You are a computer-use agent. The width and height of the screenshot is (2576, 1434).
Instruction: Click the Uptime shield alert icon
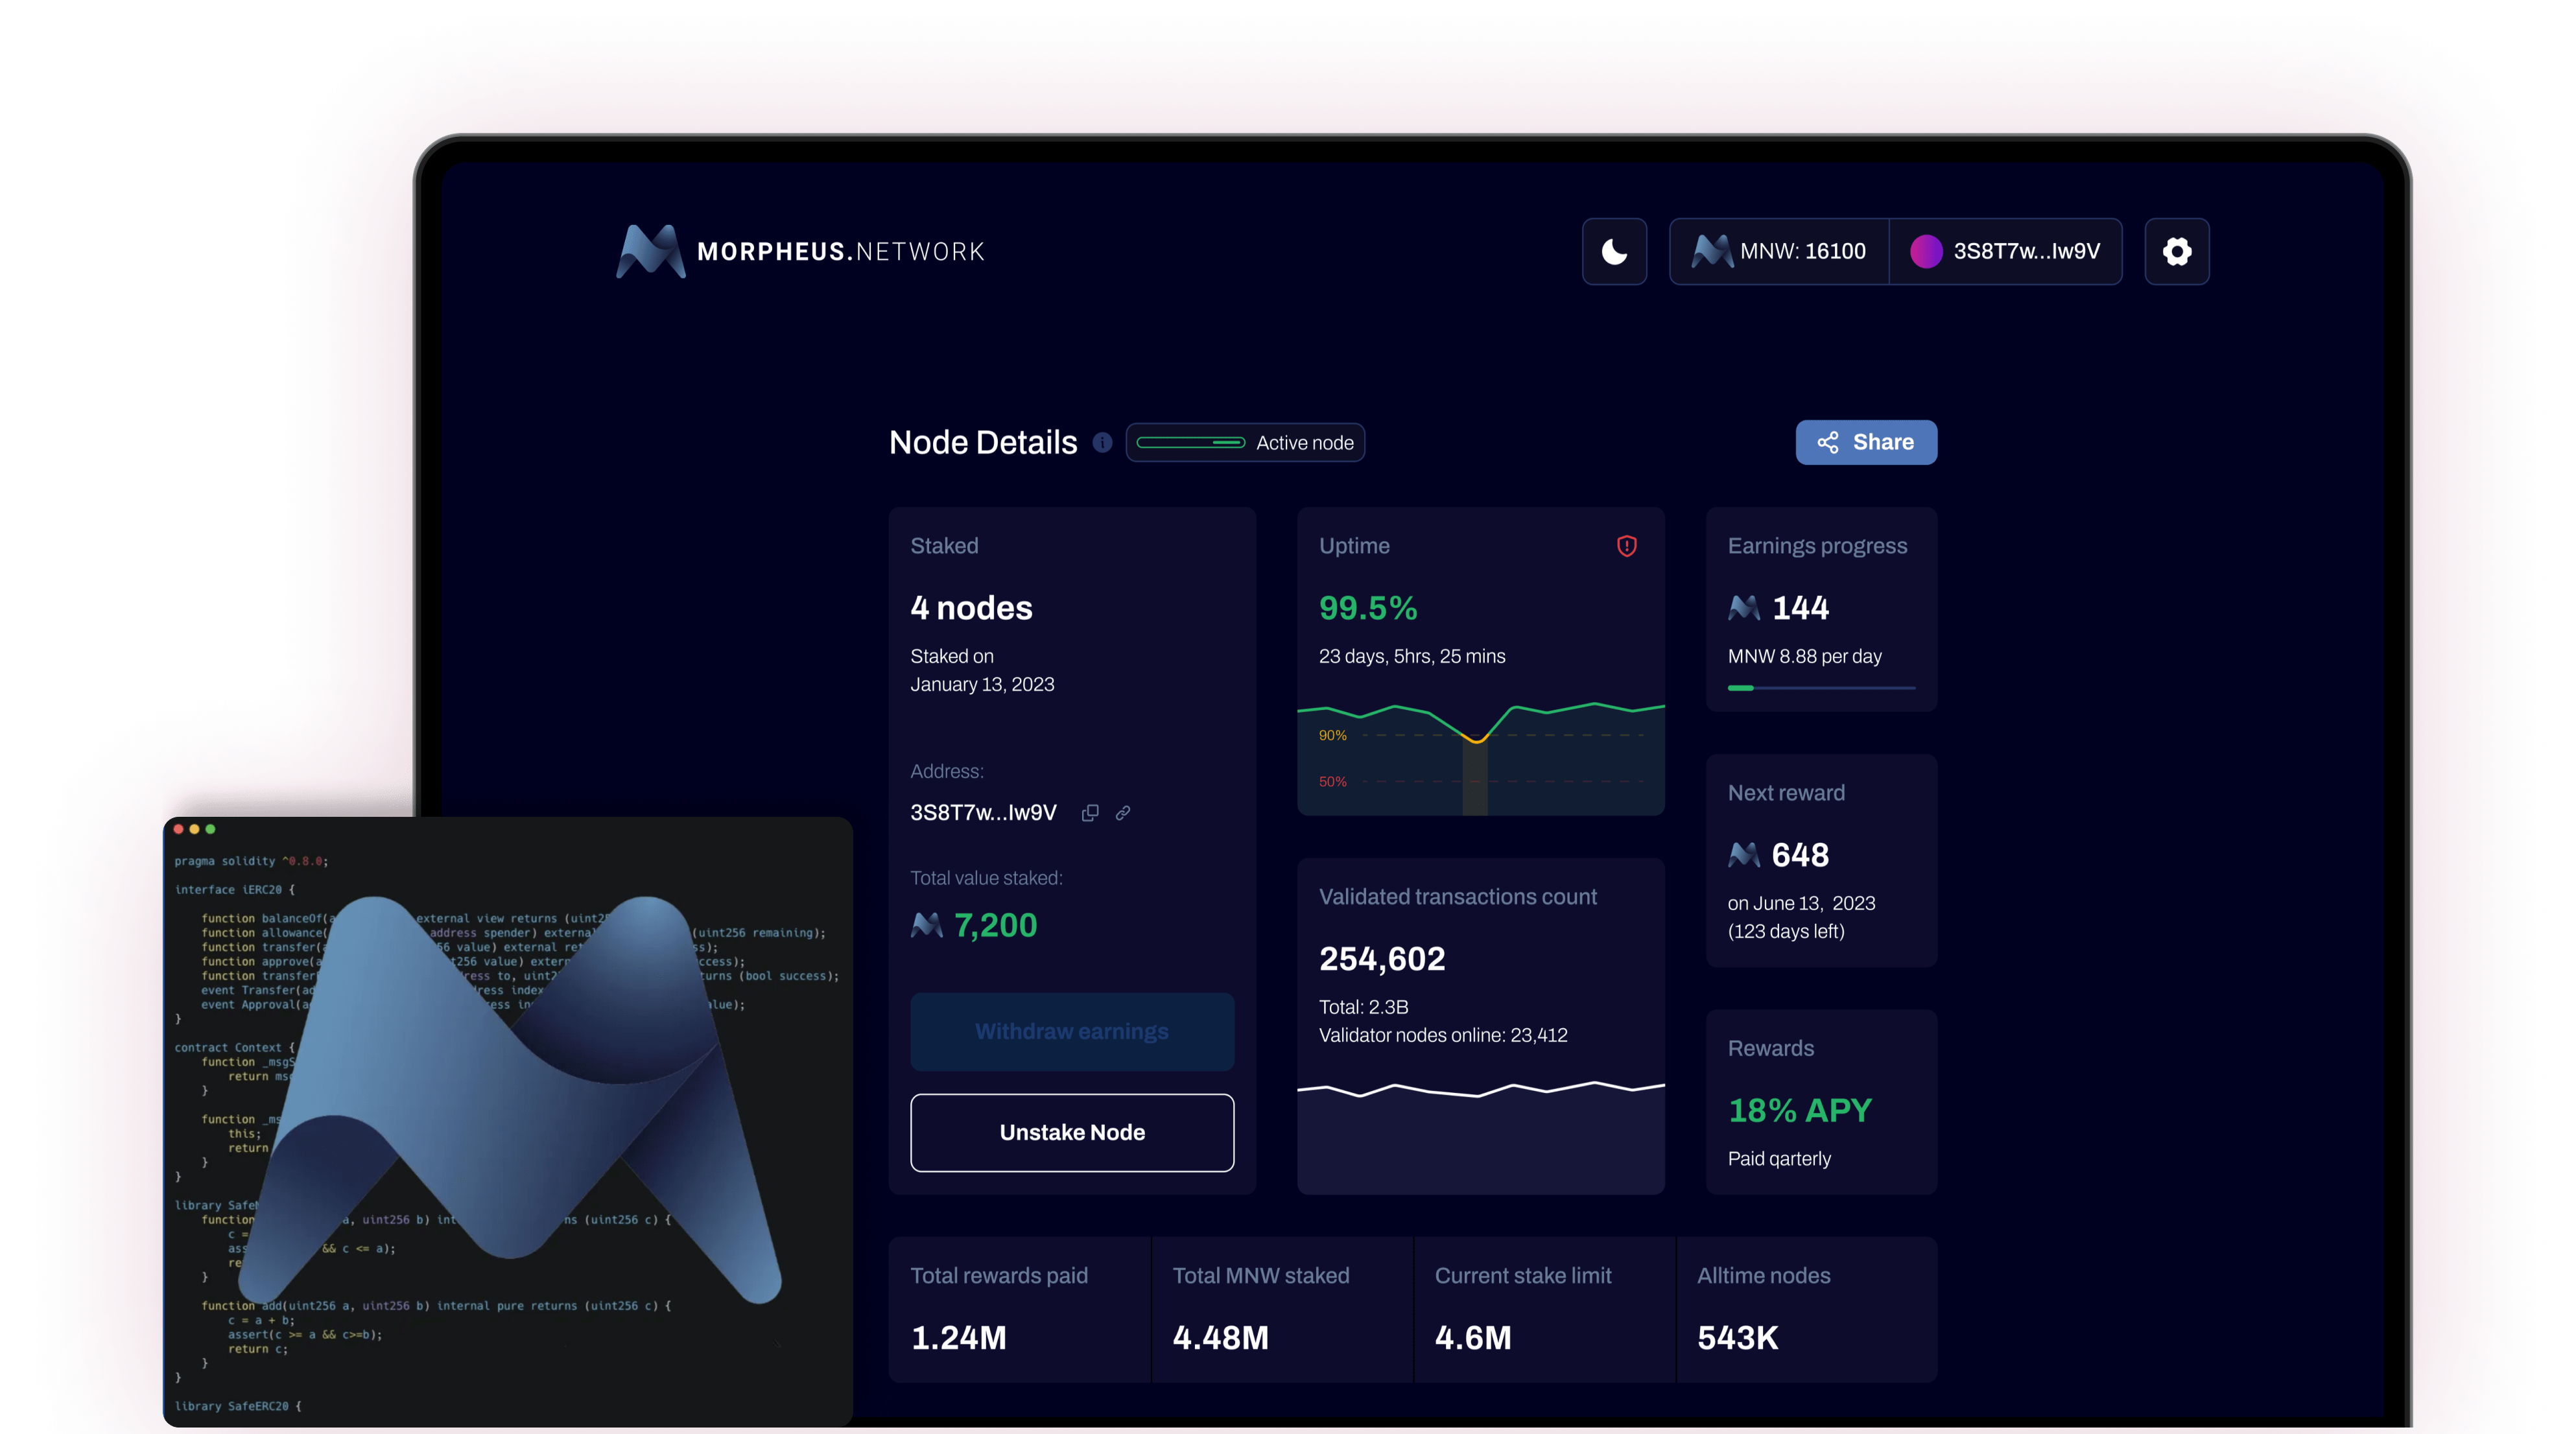(1627, 546)
